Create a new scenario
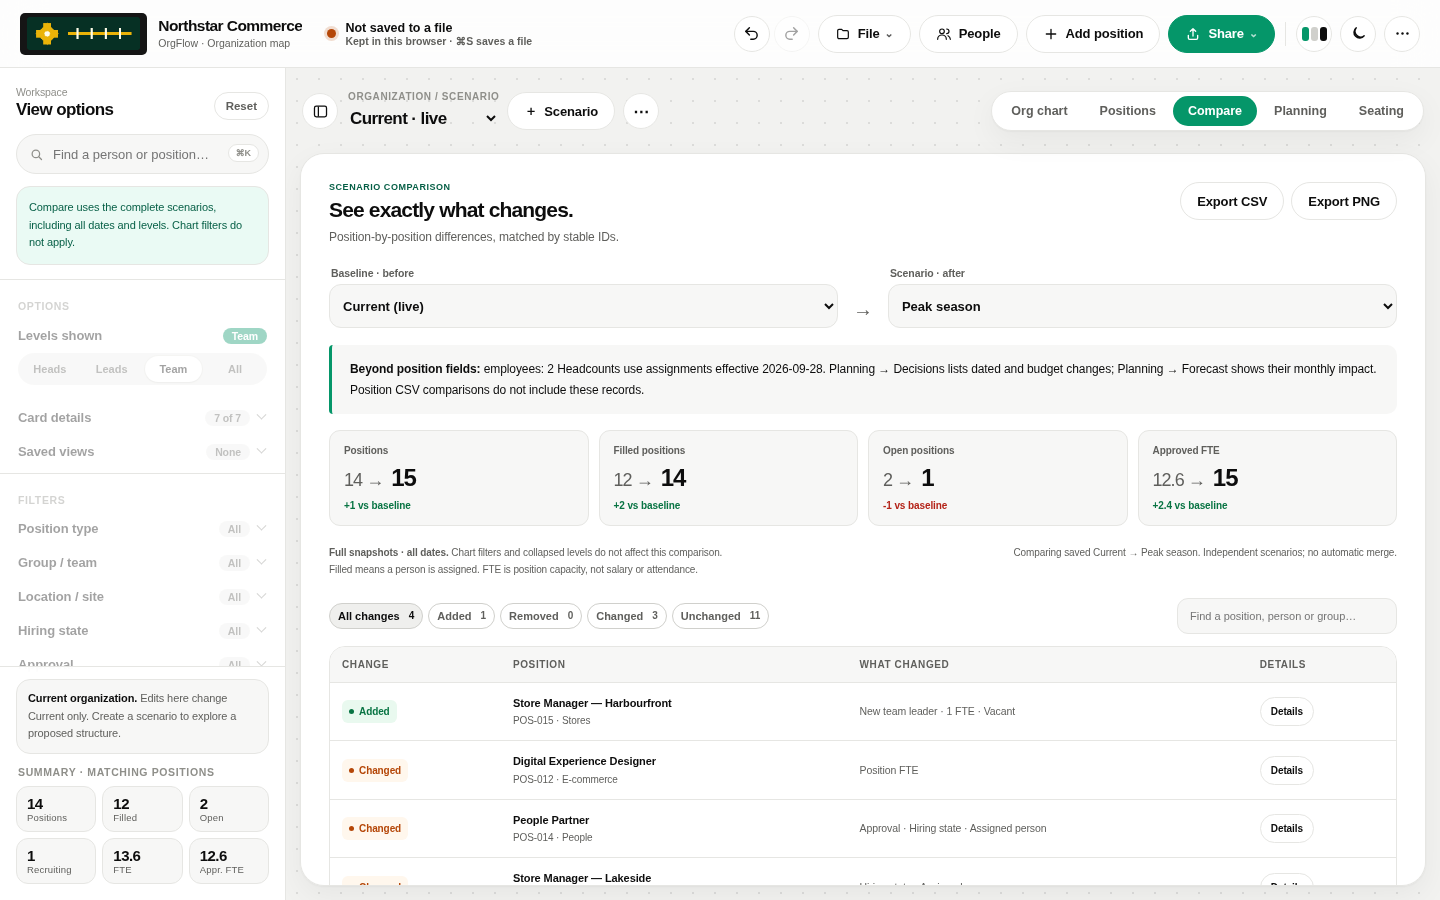The height and width of the screenshot is (900, 1440). click(x=561, y=111)
